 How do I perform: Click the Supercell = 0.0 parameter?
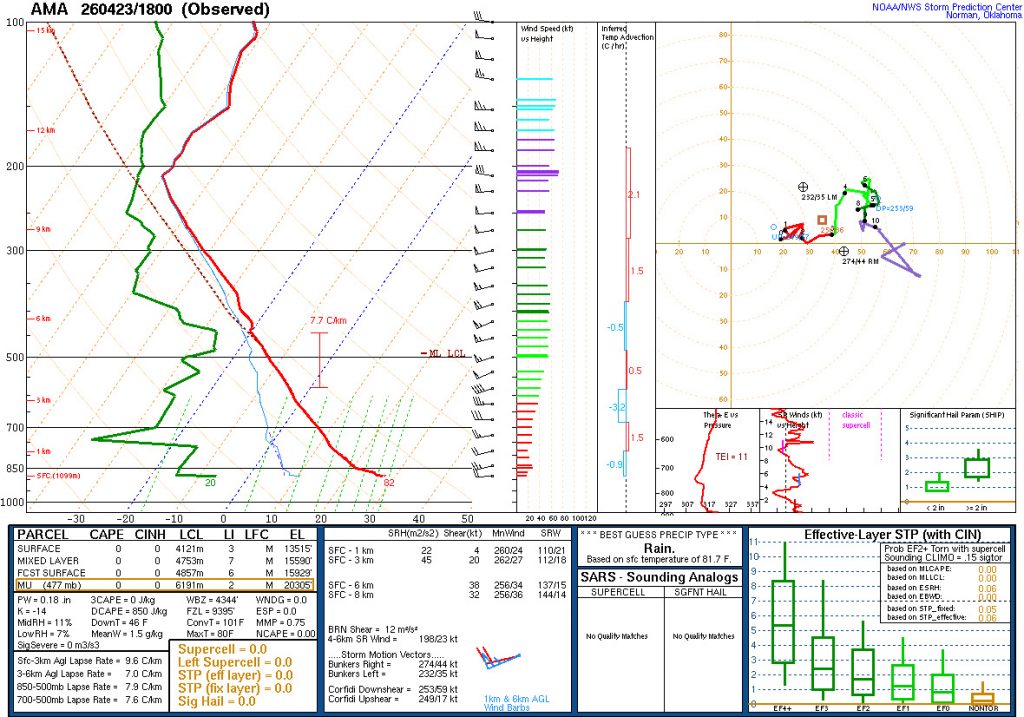click(x=223, y=649)
